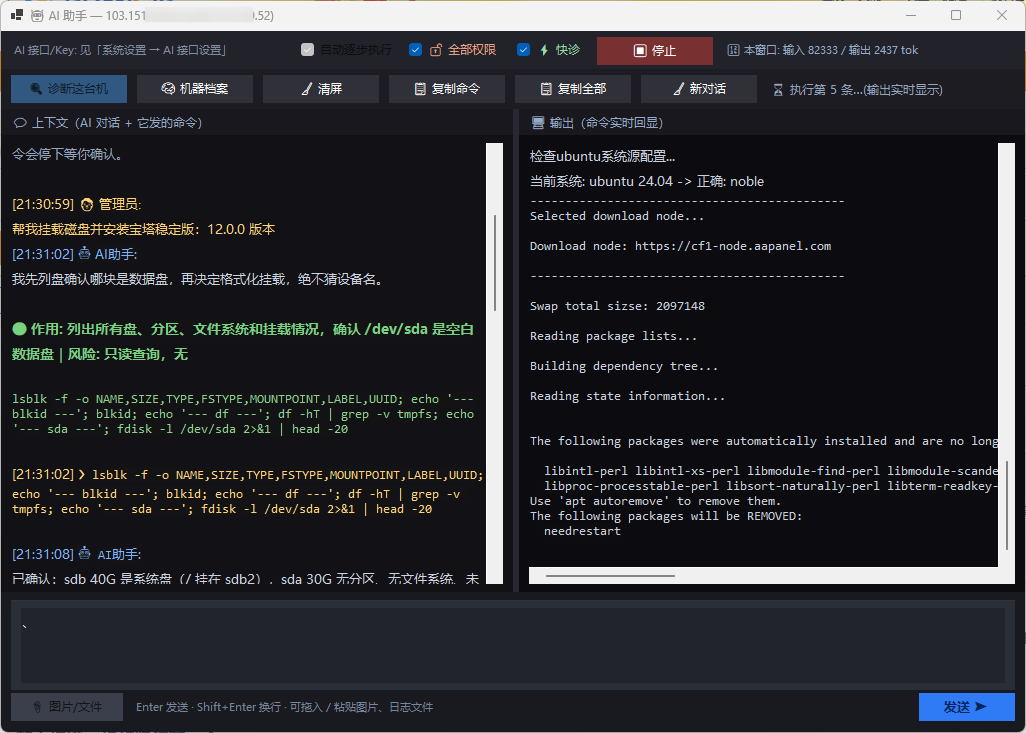Uncheck the 全部权限 checkbox
The image size is (1026, 733).
(x=416, y=50)
